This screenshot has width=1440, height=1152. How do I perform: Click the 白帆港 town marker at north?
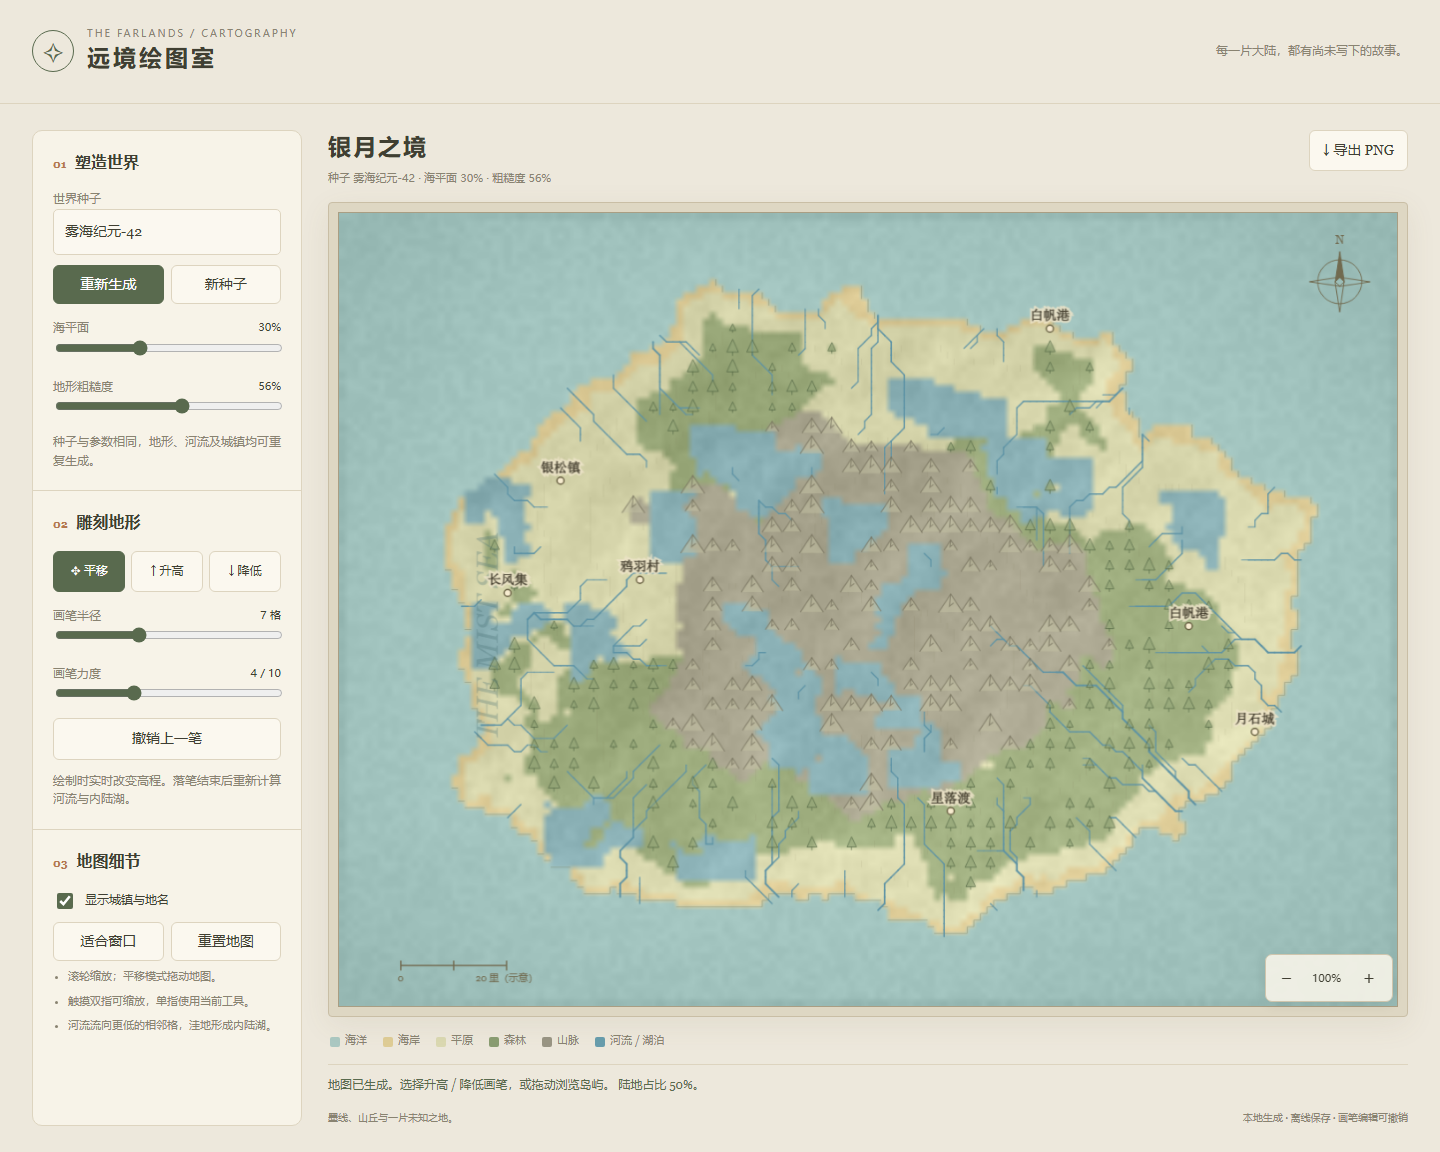tap(1049, 328)
